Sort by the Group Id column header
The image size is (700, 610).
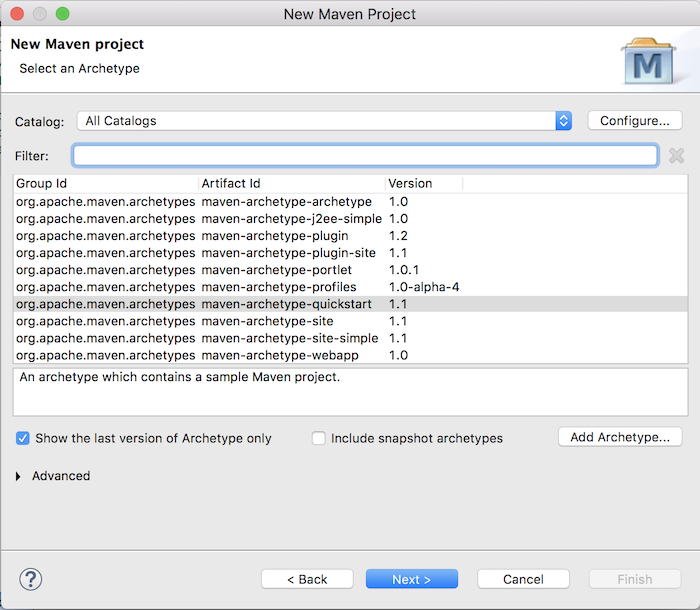pos(106,184)
